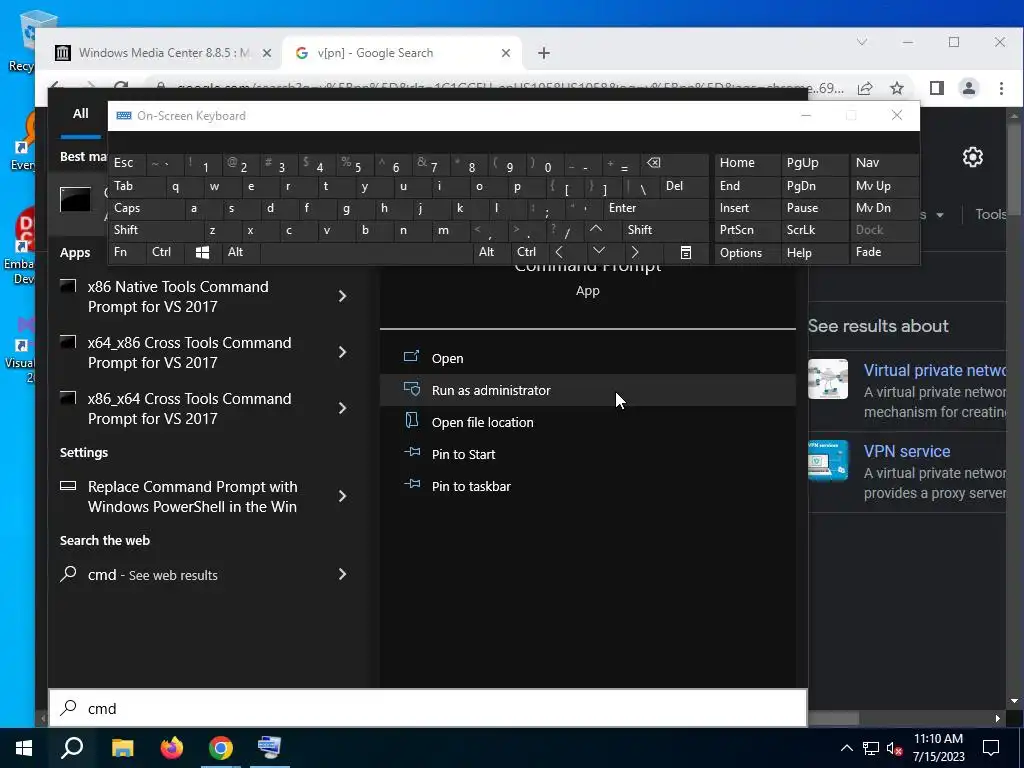Switch to Windows Media Center 8.8.5 tab

pyautogui.click(x=163, y=53)
